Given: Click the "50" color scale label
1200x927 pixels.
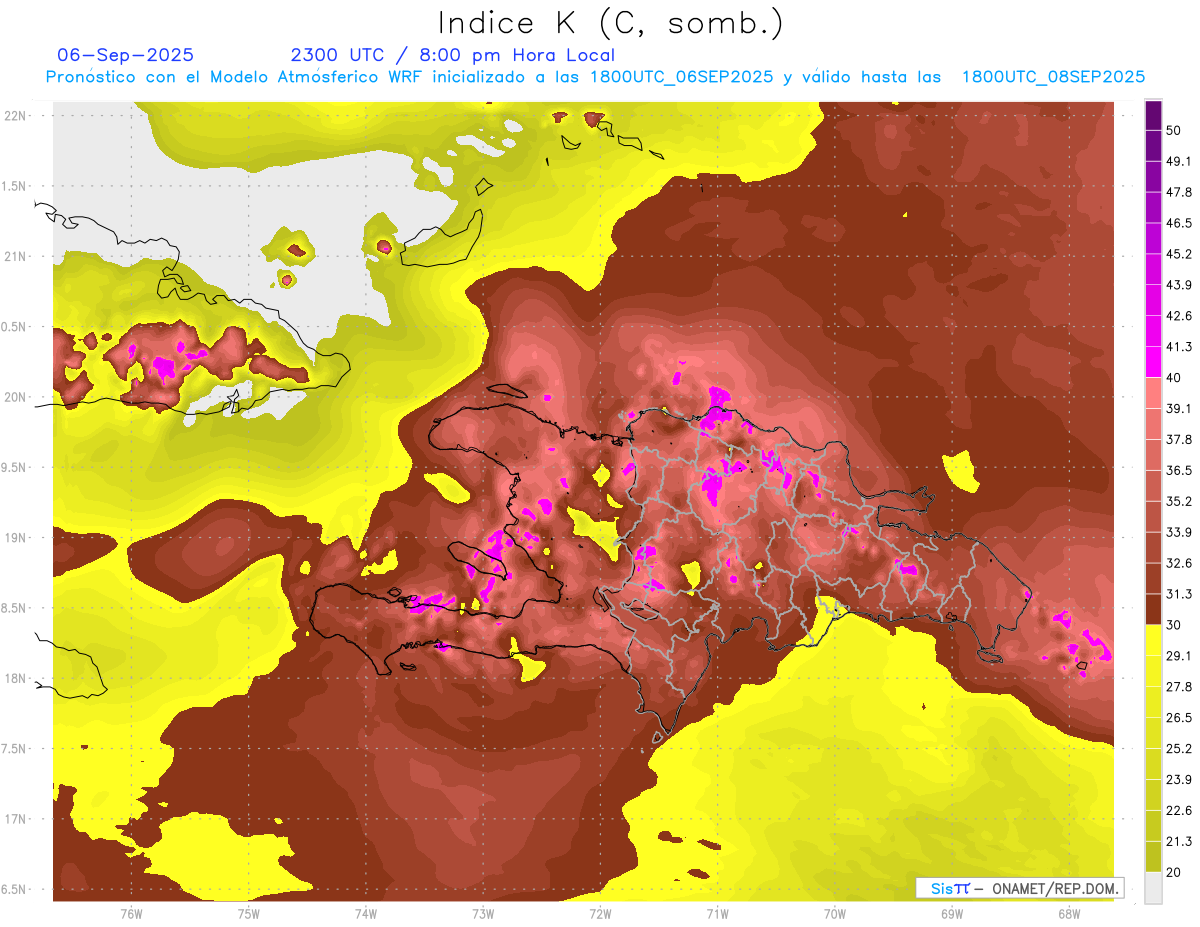Looking at the screenshot, I should pyautogui.click(x=1173, y=131).
